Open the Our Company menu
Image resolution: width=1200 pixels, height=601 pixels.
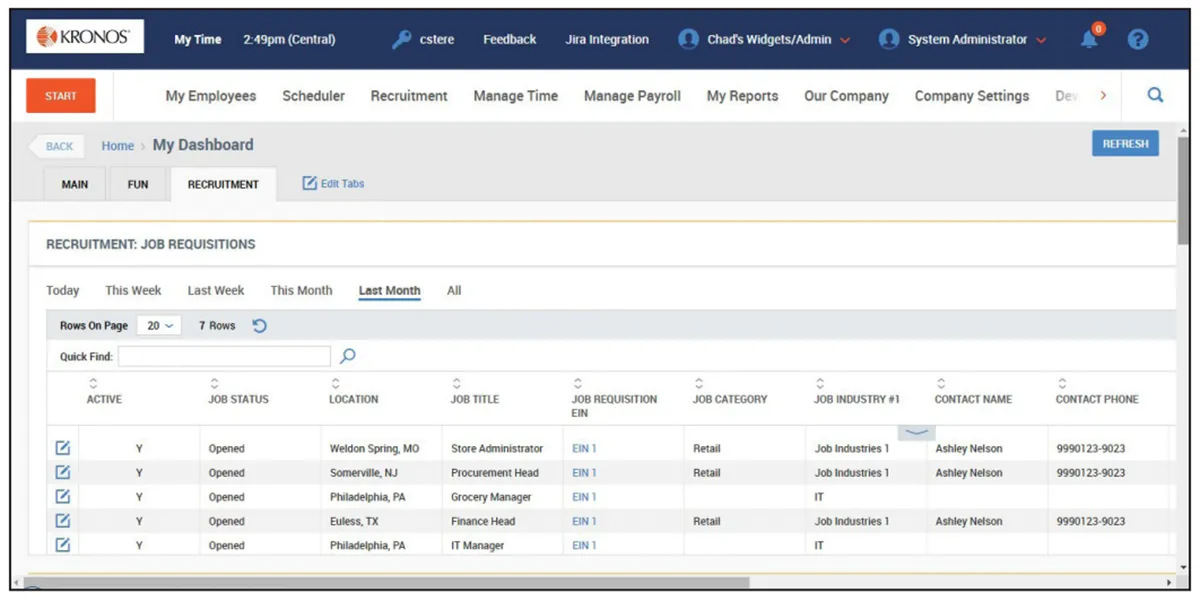[846, 96]
